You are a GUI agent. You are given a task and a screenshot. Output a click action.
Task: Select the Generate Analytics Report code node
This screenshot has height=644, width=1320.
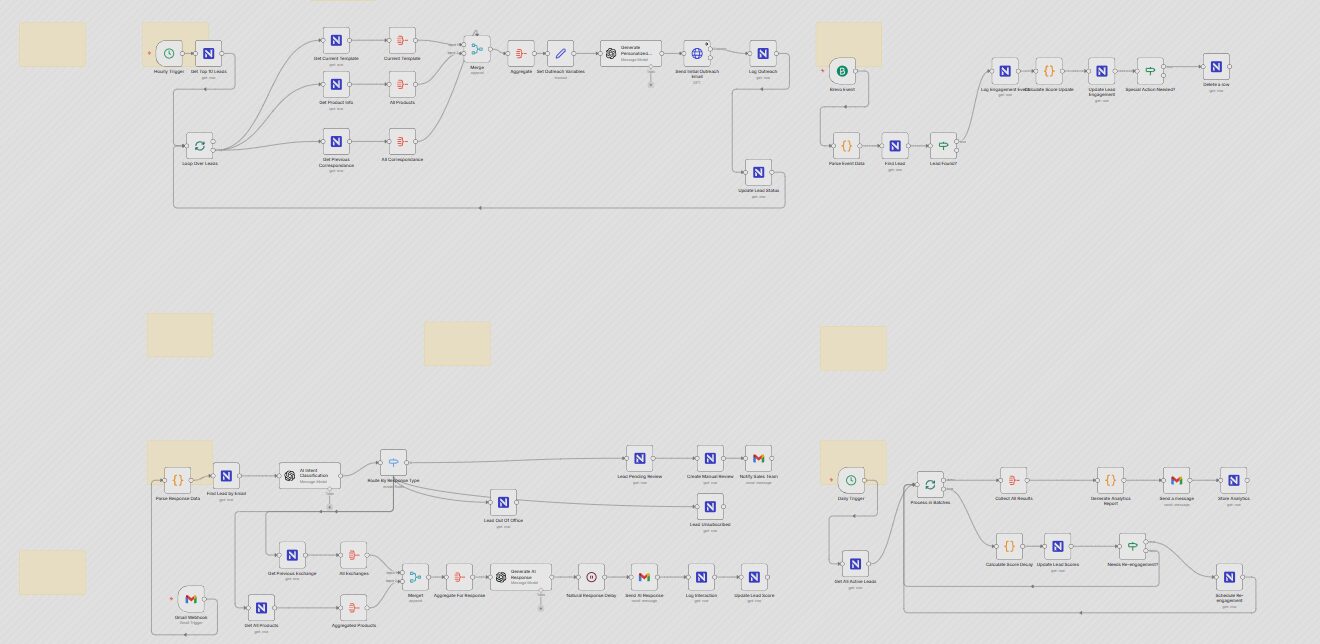[1110, 480]
